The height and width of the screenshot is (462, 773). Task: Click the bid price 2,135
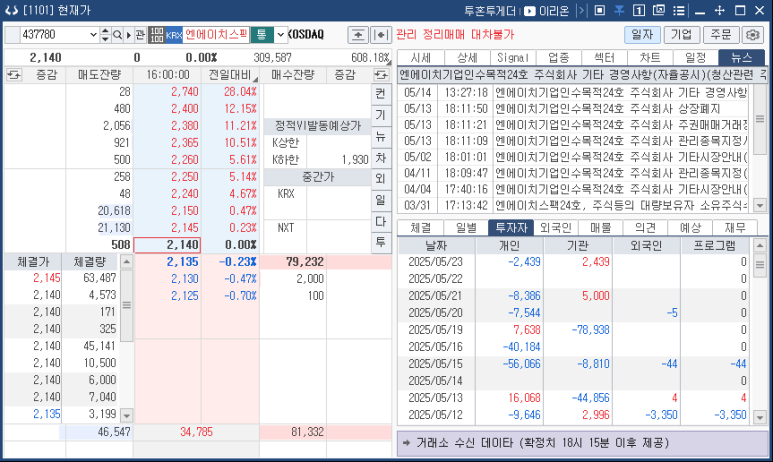[182, 262]
